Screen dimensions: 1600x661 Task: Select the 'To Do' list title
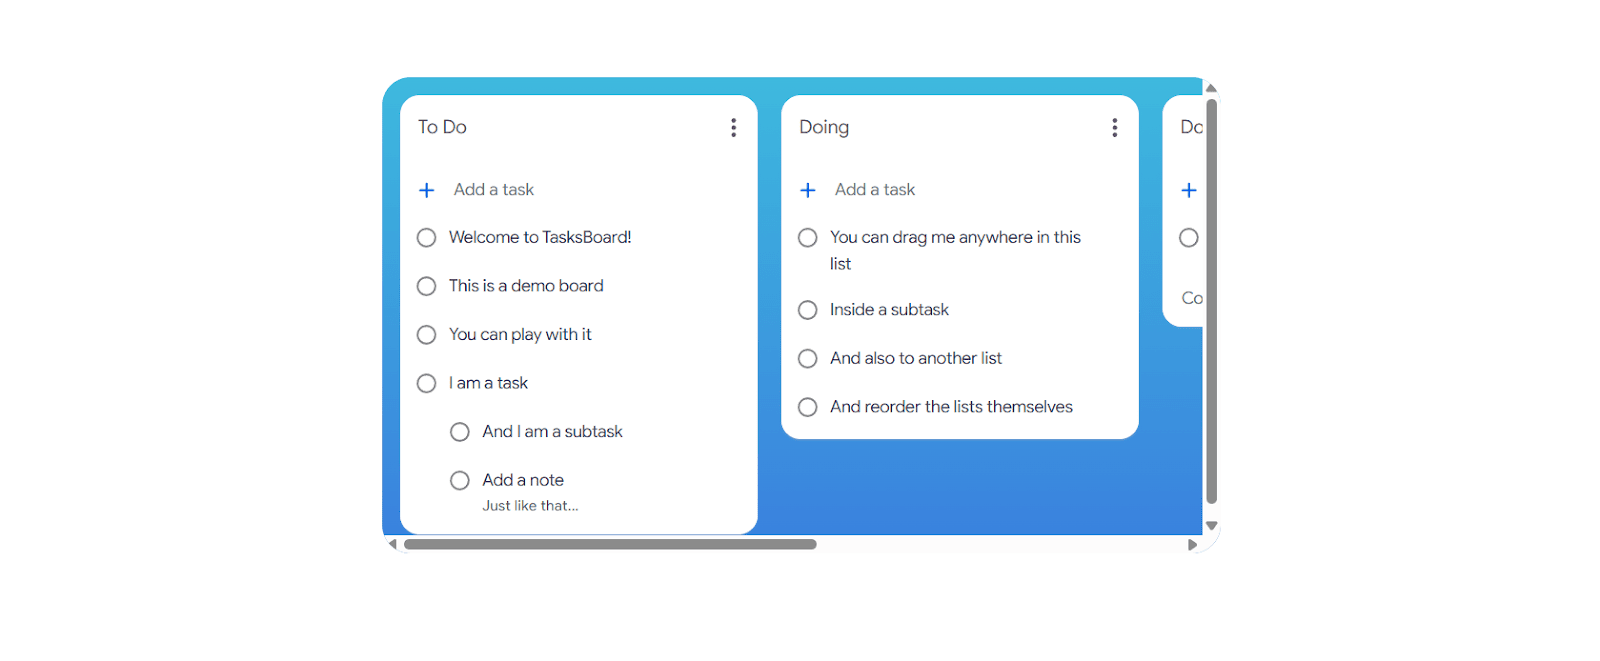click(442, 127)
